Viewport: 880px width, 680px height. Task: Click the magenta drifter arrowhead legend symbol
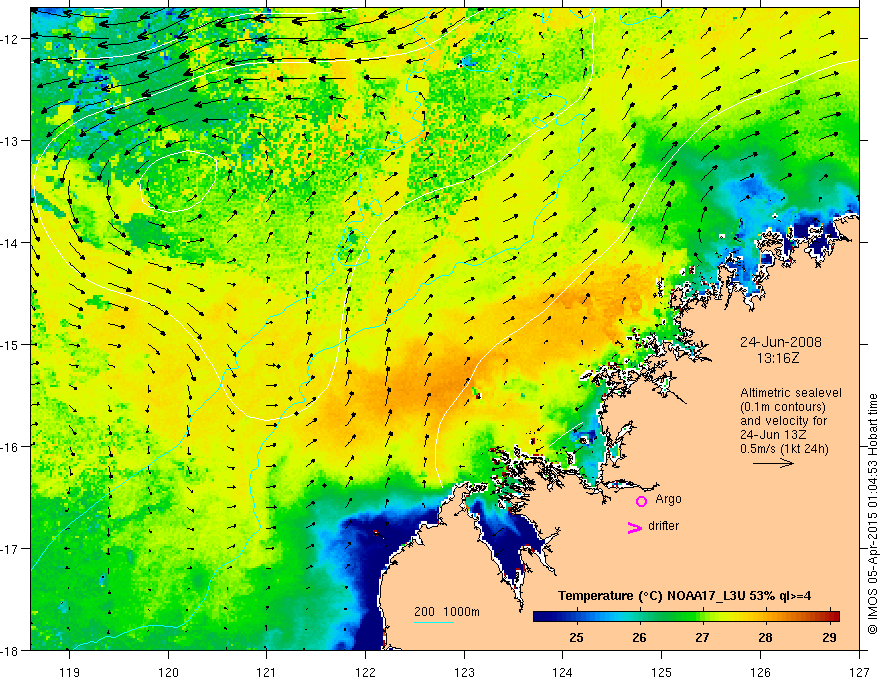[x=634, y=528]
